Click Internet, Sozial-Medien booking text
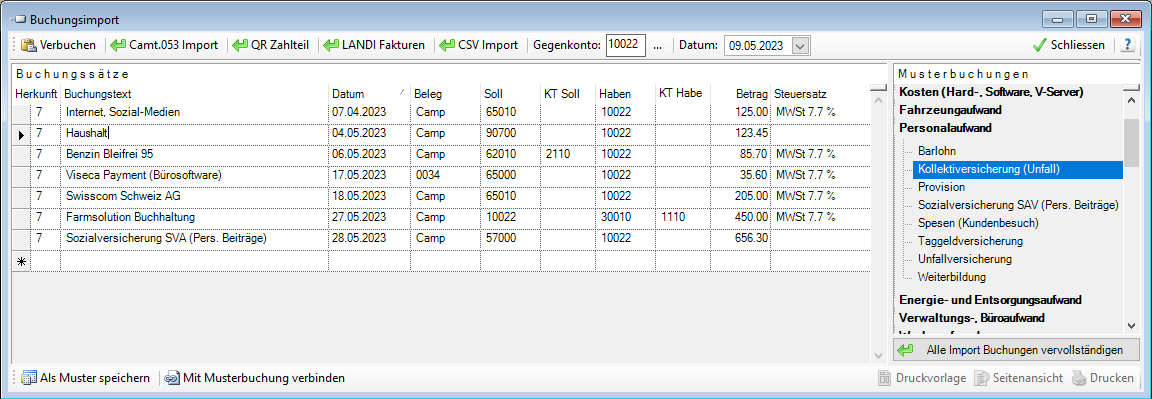Viewport: 1152px width, 399px height. click(123, 112)
